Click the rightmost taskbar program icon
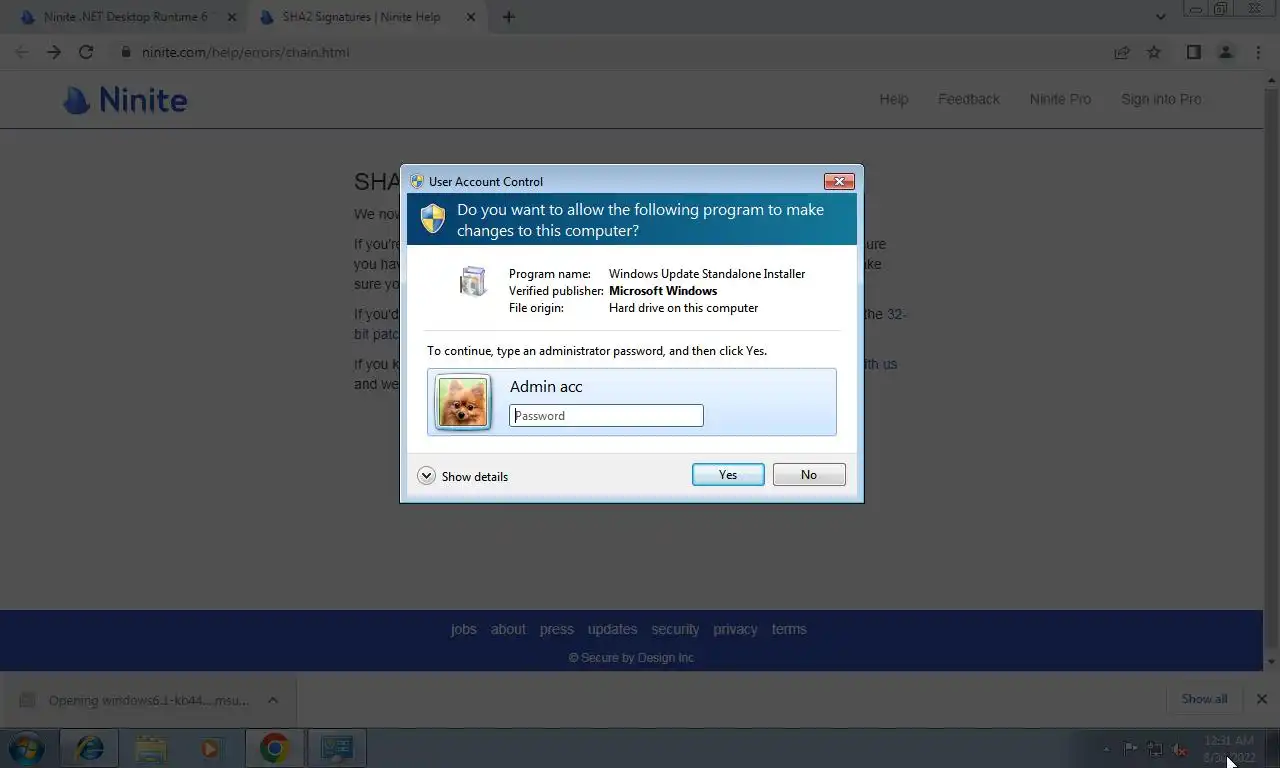The height and width of the screenshot is (768, 1280). pyautogui.click(x=336, y=748)
